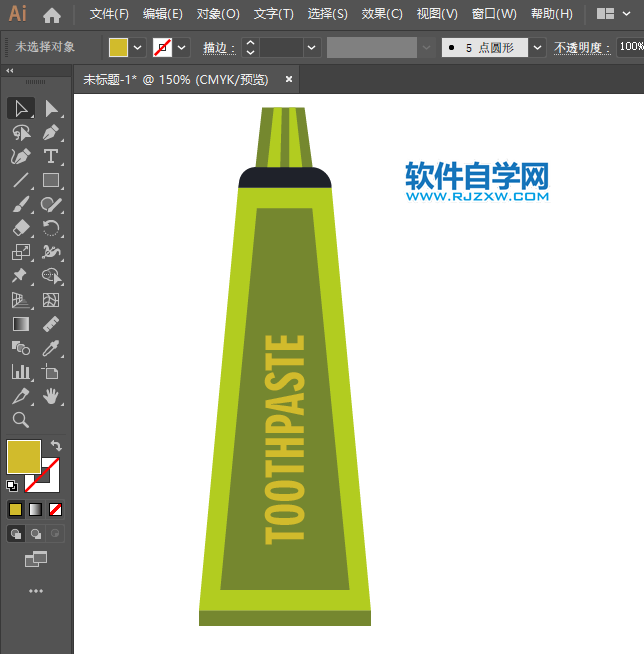Select the Rectangle tool
This screenshot has height=654, width=644.
click(x=51, y=181)
